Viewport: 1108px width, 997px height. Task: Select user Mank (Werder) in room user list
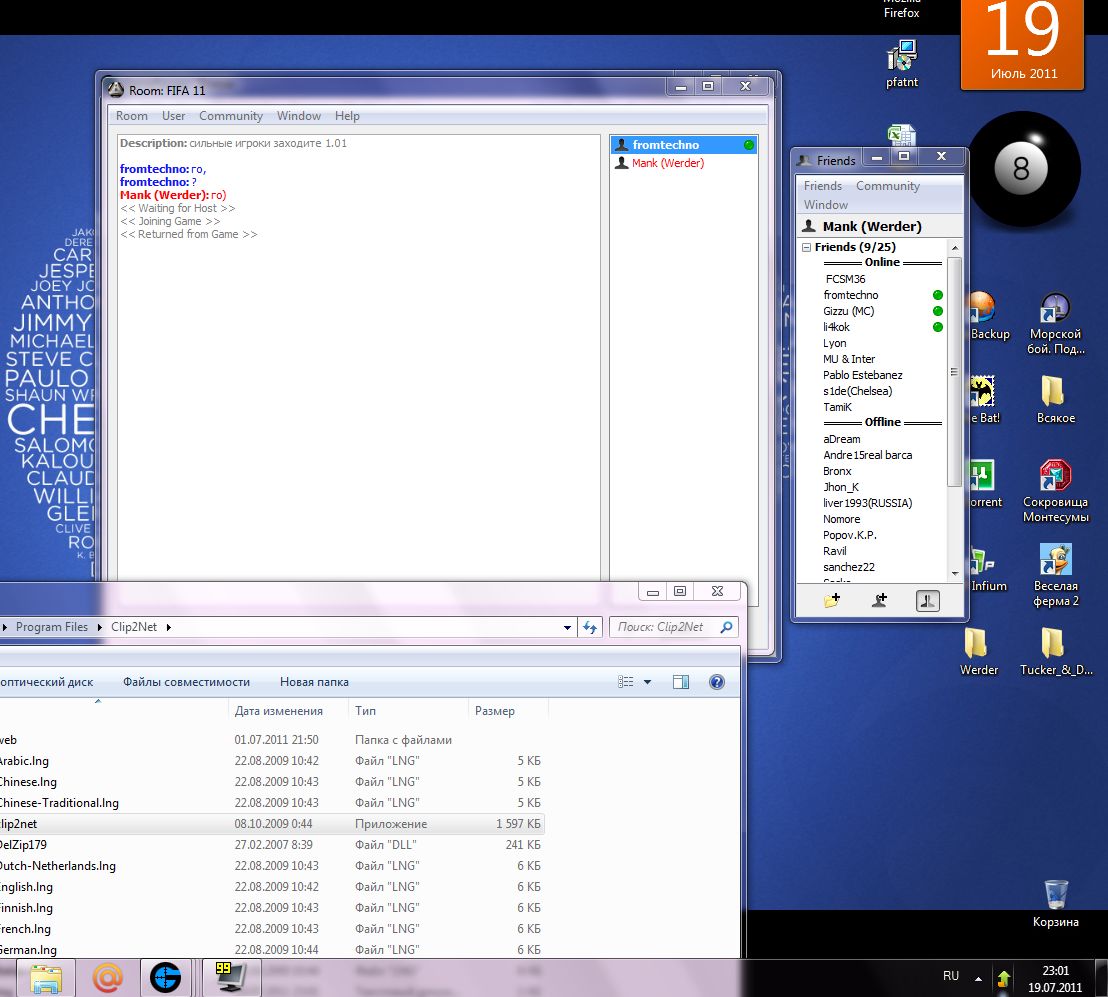coord(684,163)
